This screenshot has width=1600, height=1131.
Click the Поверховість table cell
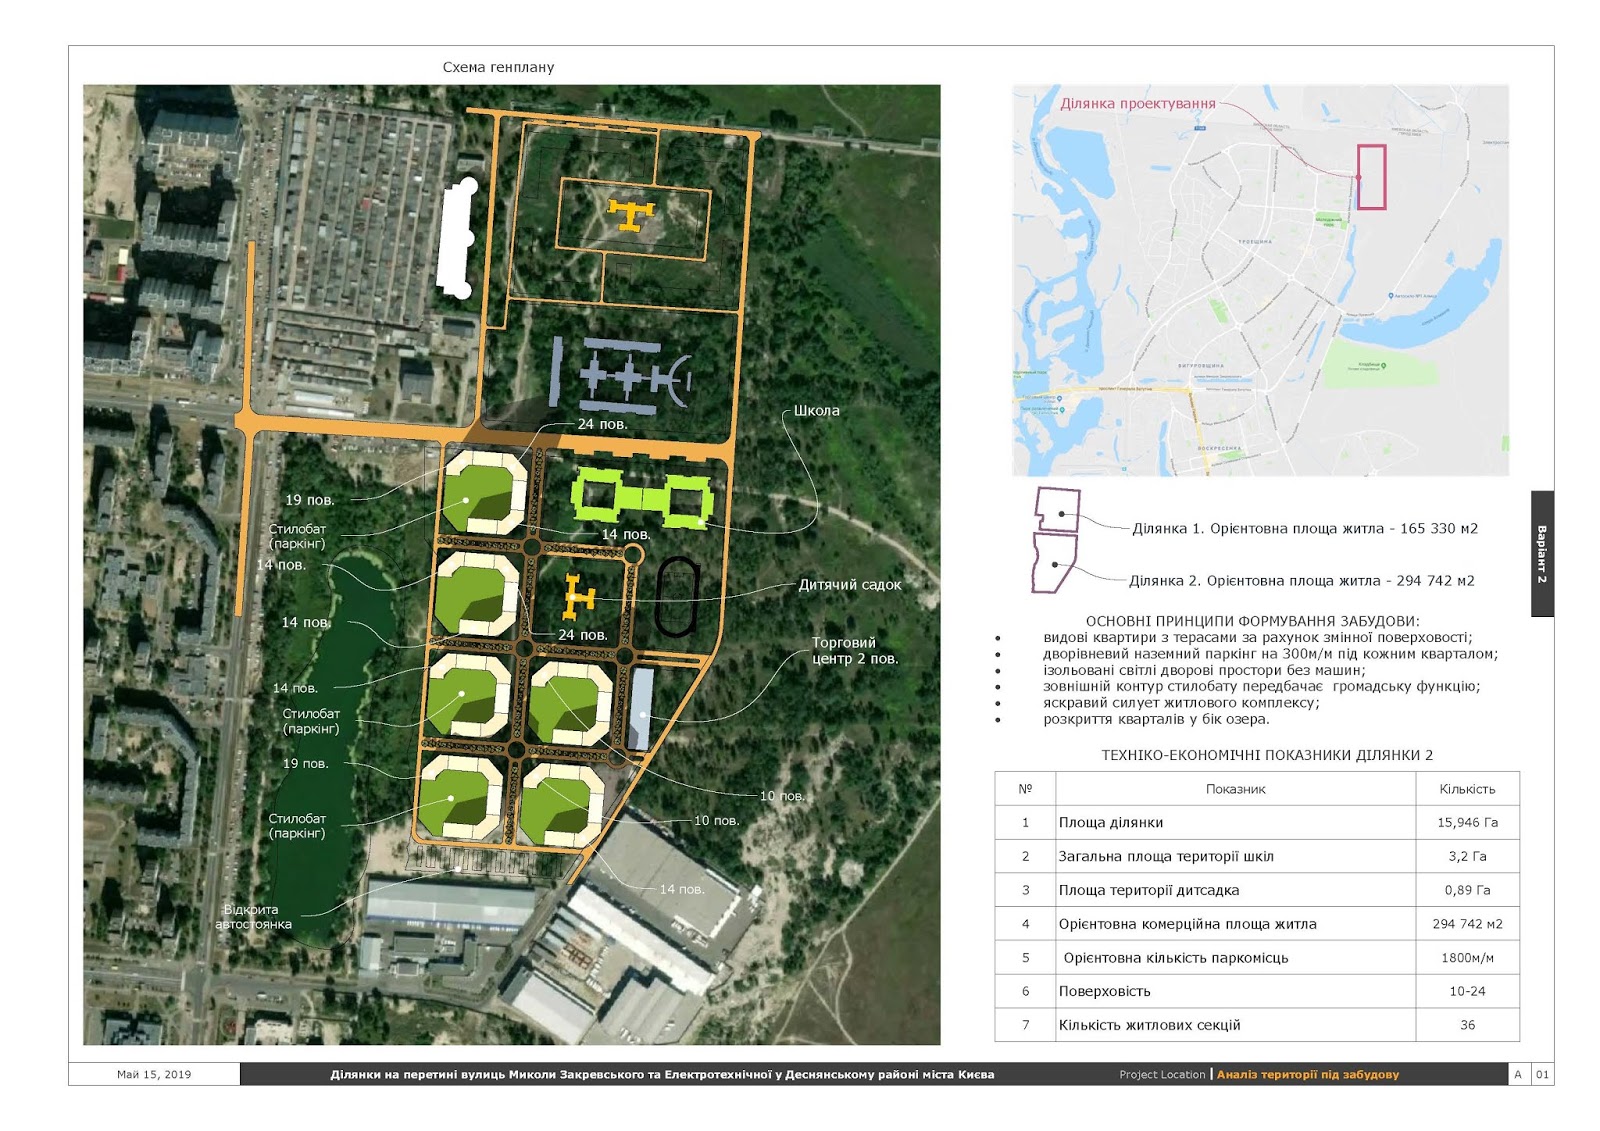tap(1235, 992)
